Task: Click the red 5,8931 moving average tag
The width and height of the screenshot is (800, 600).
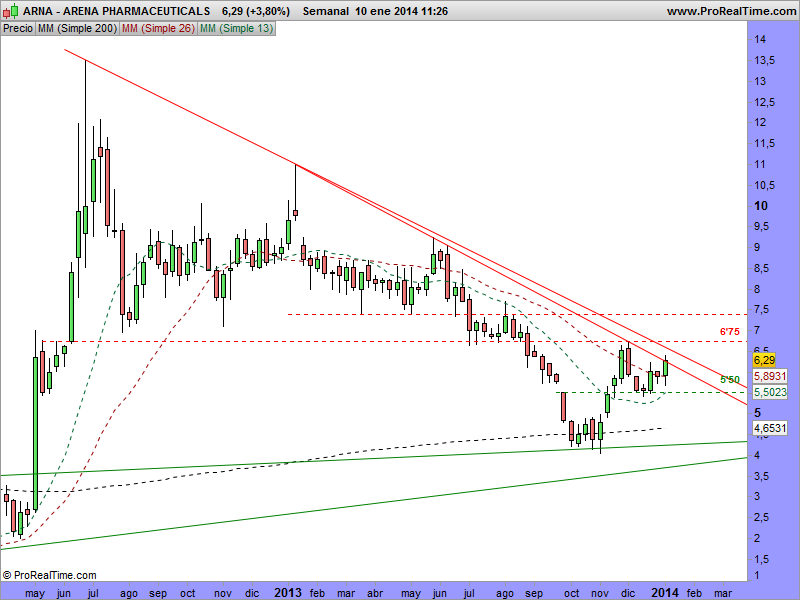Action: tap(770, 377)
